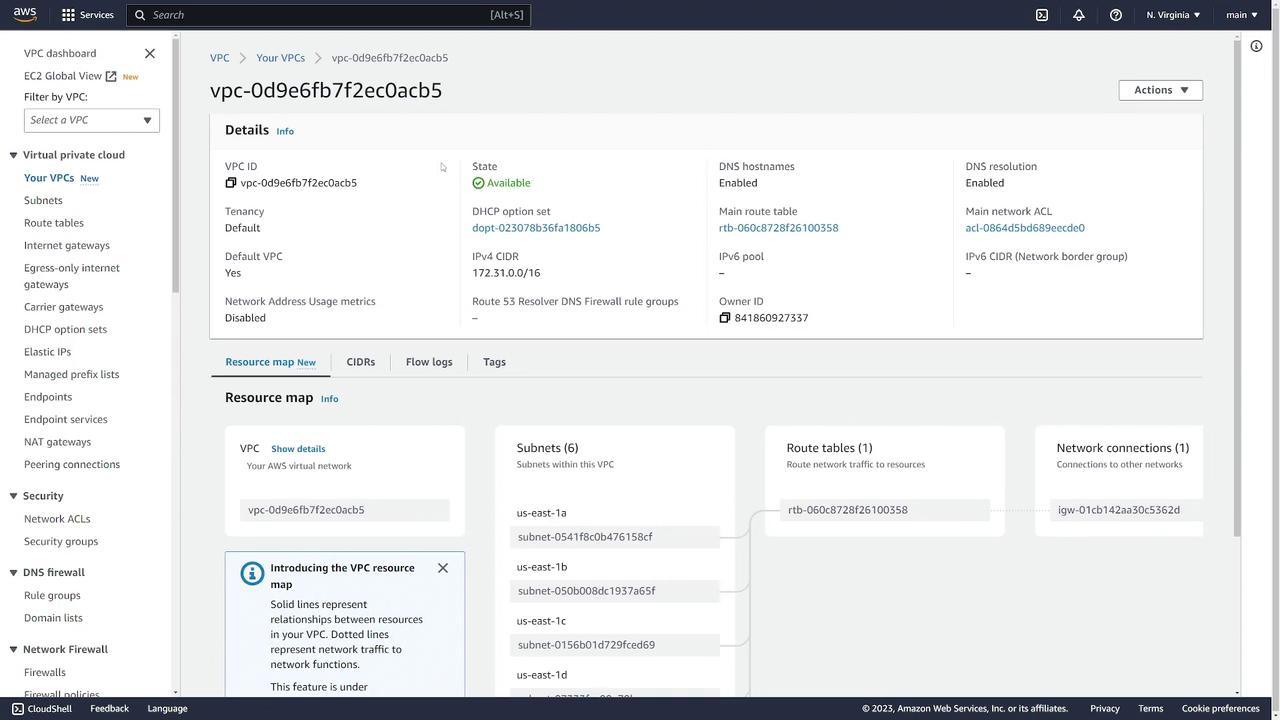Dismiss the VPC resource map intro notice
1280x720 pixels.
coord(443,568)
